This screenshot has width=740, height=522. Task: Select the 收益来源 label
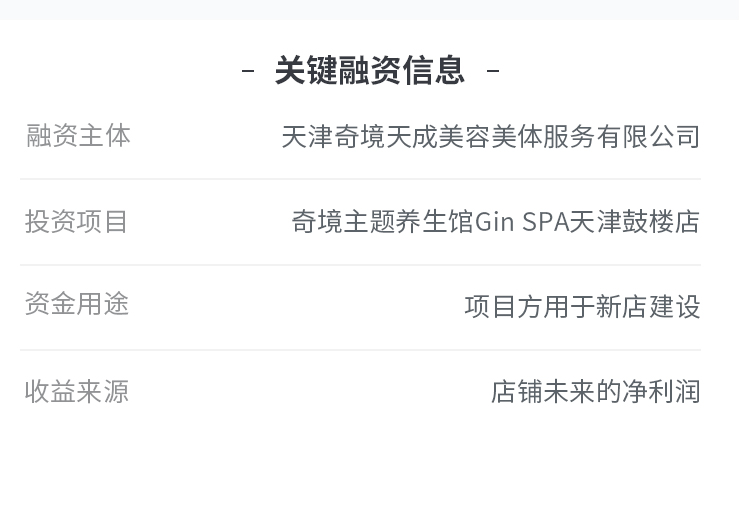(x=76, y=391)
